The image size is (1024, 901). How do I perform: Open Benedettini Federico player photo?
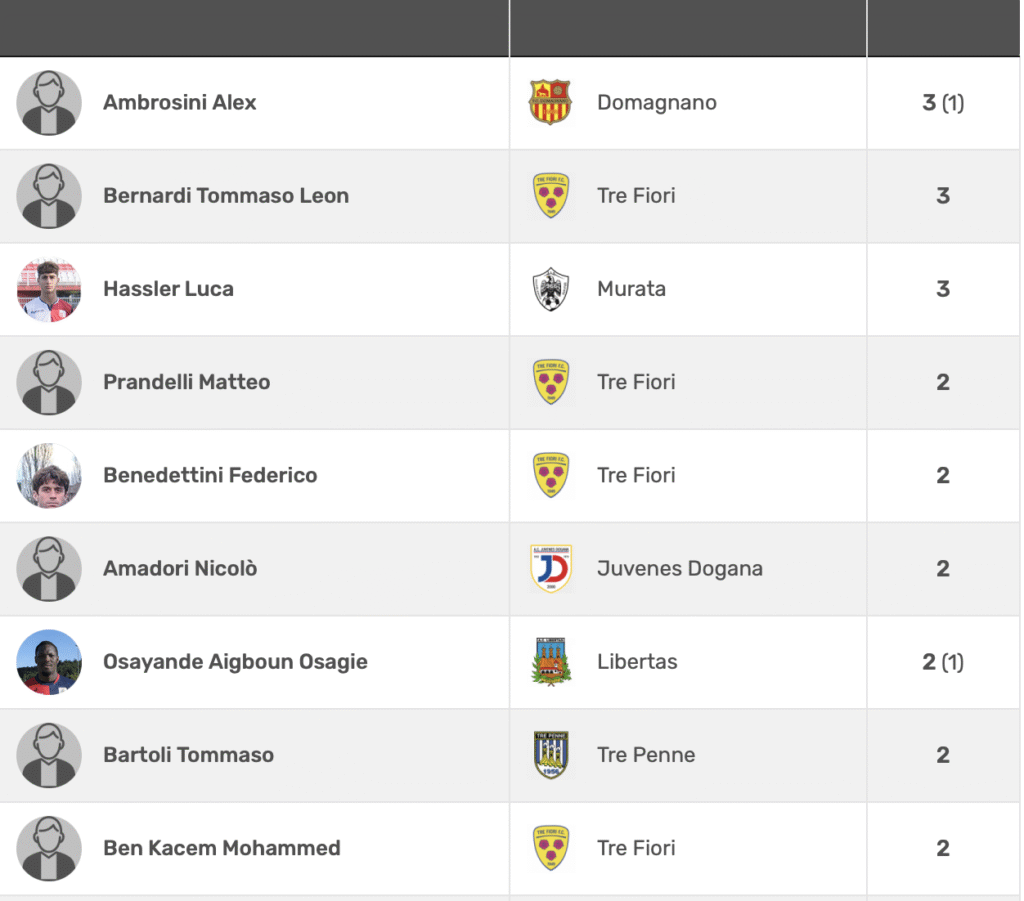click(49, 476)
